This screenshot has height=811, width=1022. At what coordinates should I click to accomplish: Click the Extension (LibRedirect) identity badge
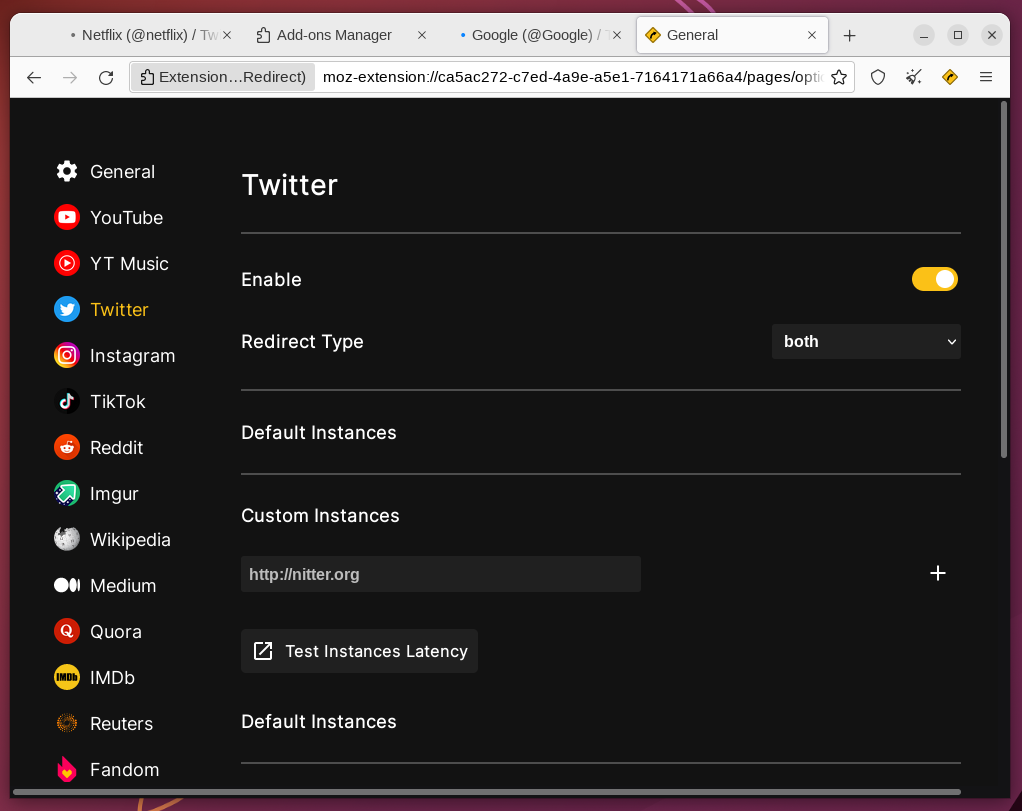223,77
